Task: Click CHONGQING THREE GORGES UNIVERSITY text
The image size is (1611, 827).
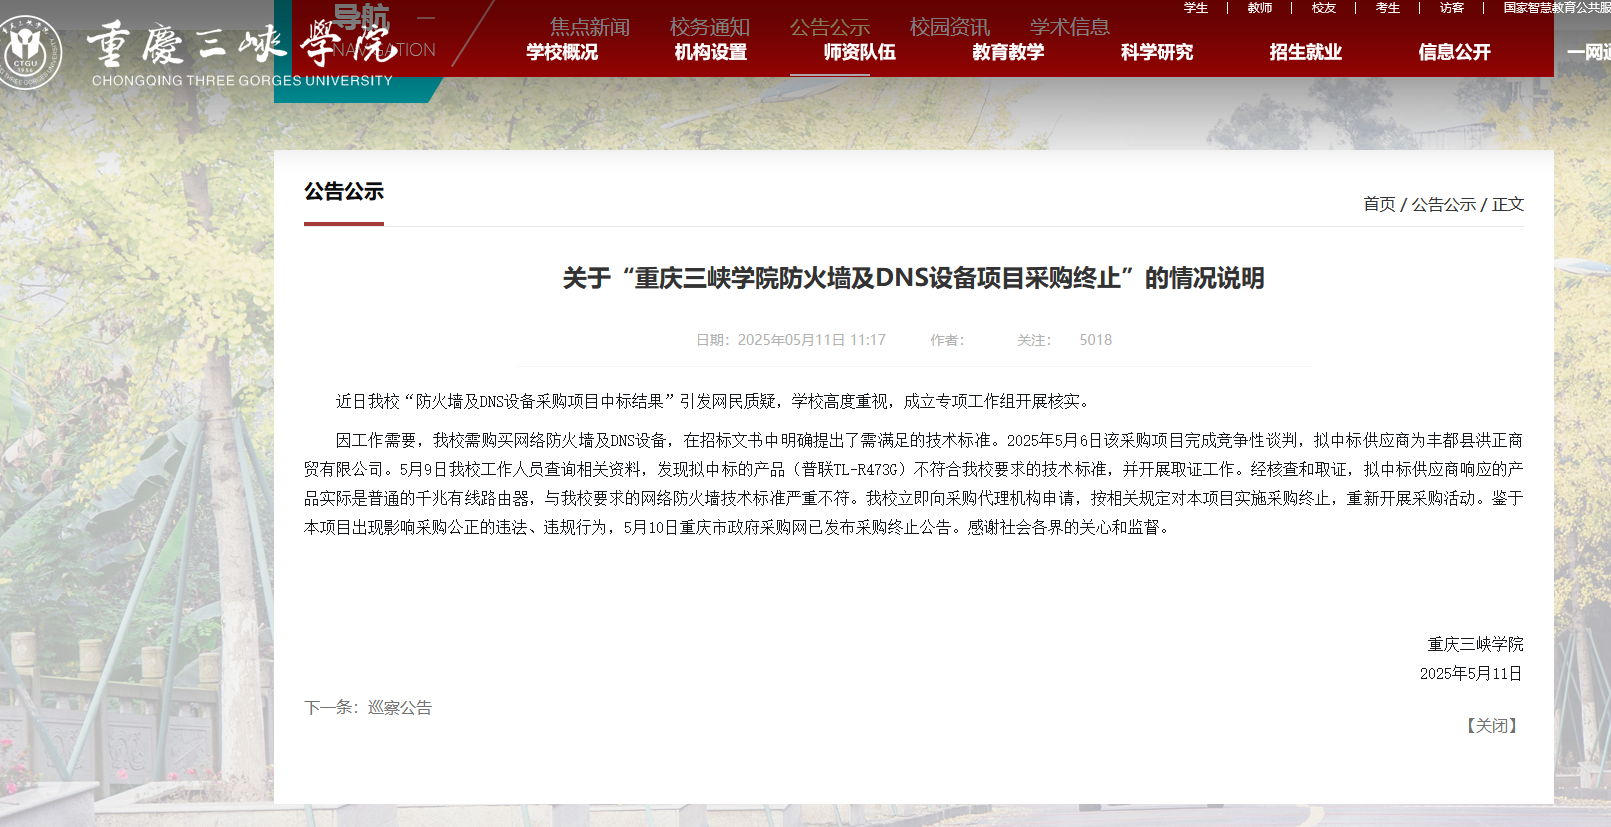Action: coord(242,80)
